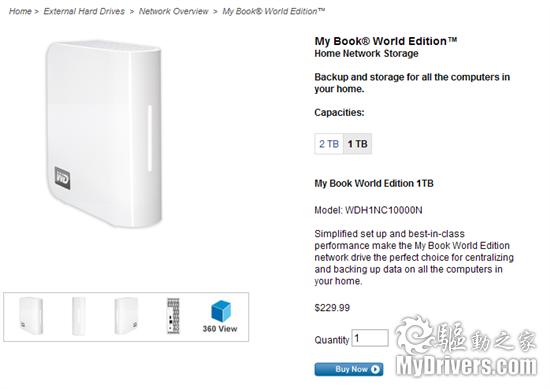Select the third angled drive thumbnail
The width and height of the screenshot is (550, 389).
pos(126,316)
